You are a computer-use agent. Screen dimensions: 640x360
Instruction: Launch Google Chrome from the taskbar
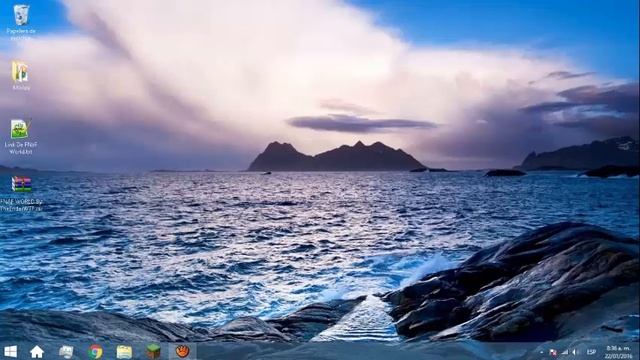(95, 351)
